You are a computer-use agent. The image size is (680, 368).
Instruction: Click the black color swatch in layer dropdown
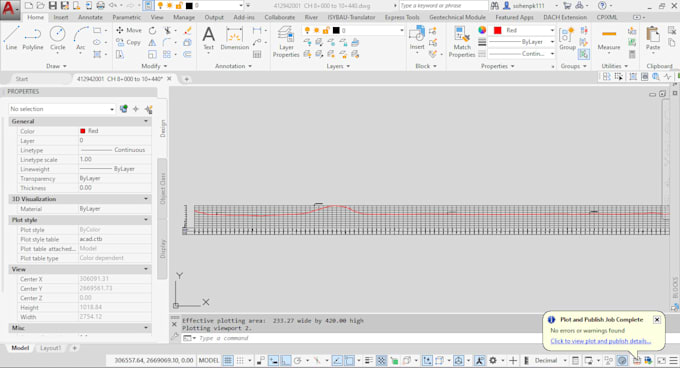point(336,30)
